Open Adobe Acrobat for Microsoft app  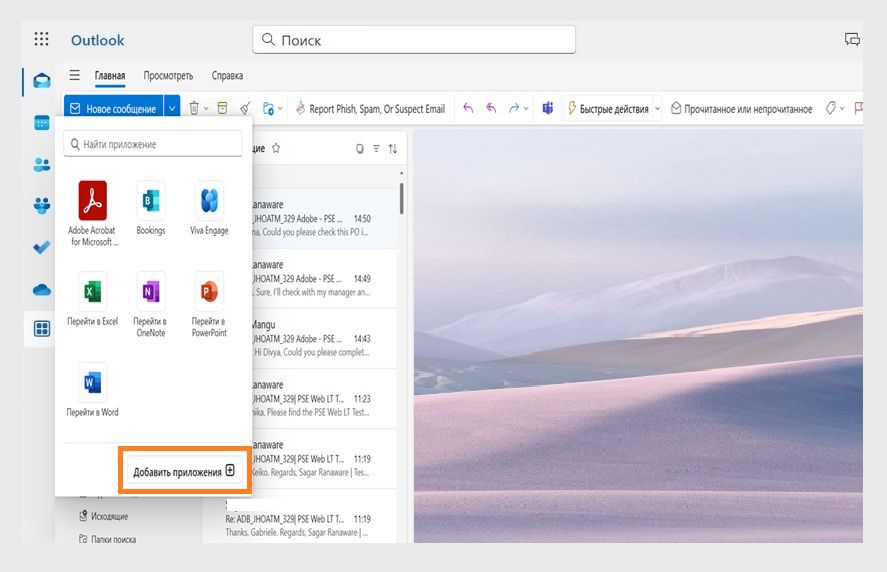(x=92, y=213)
